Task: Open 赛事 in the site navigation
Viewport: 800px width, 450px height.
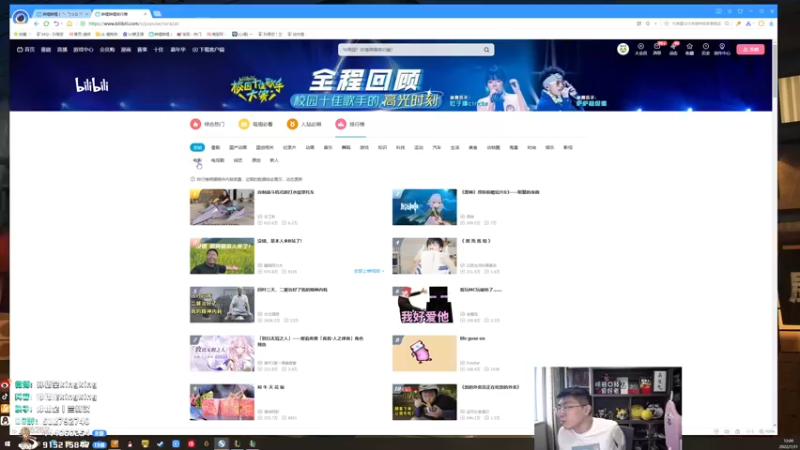Action: [142, 49]
